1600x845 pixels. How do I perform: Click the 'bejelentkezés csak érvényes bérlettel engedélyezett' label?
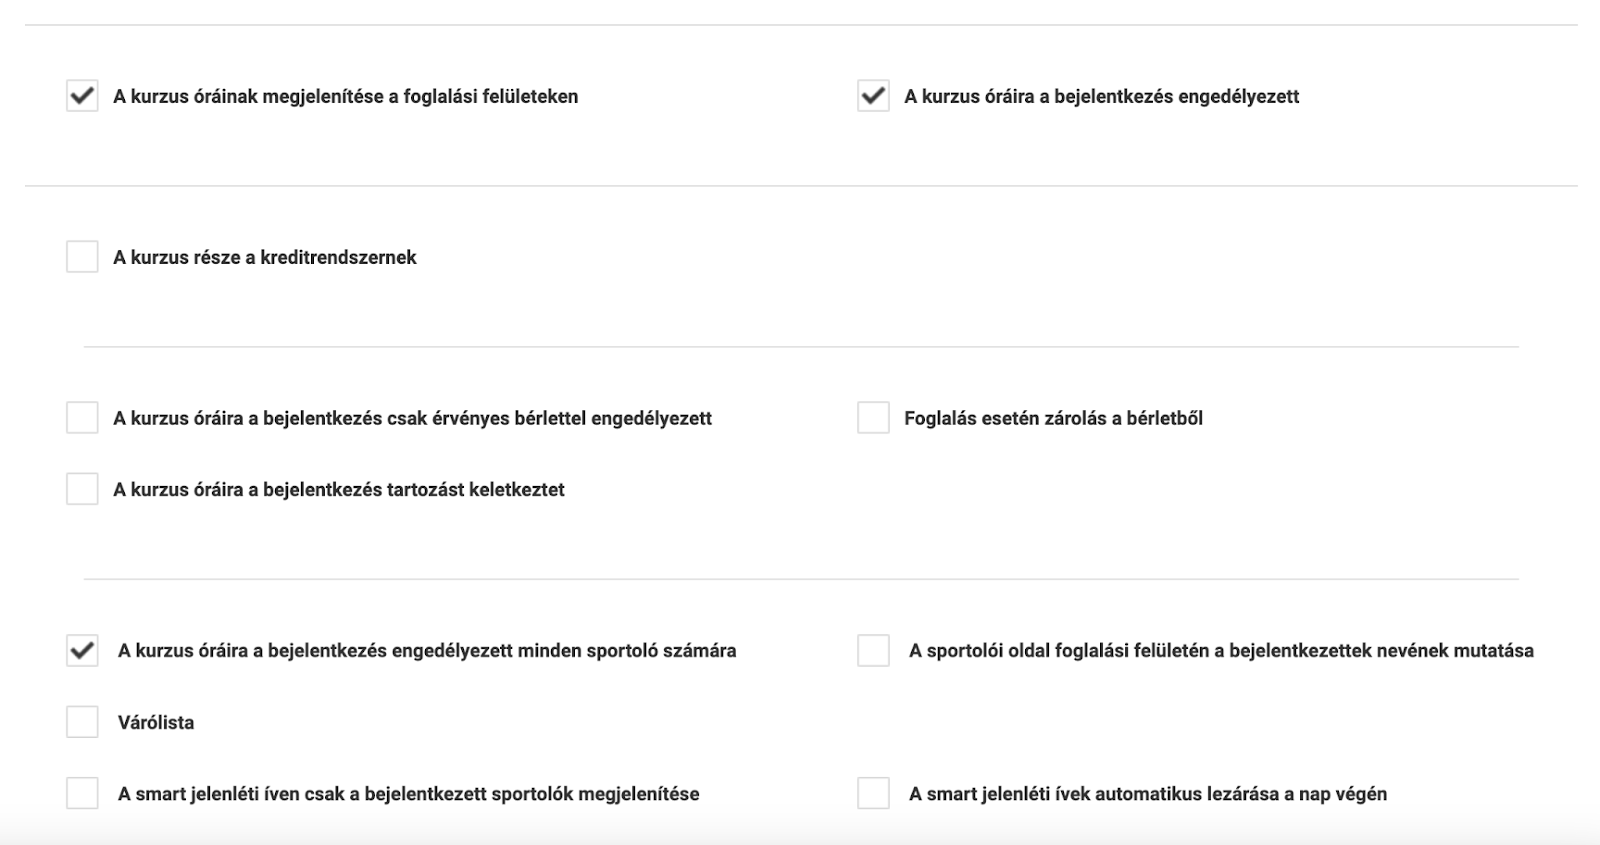(x=412, y=418)
